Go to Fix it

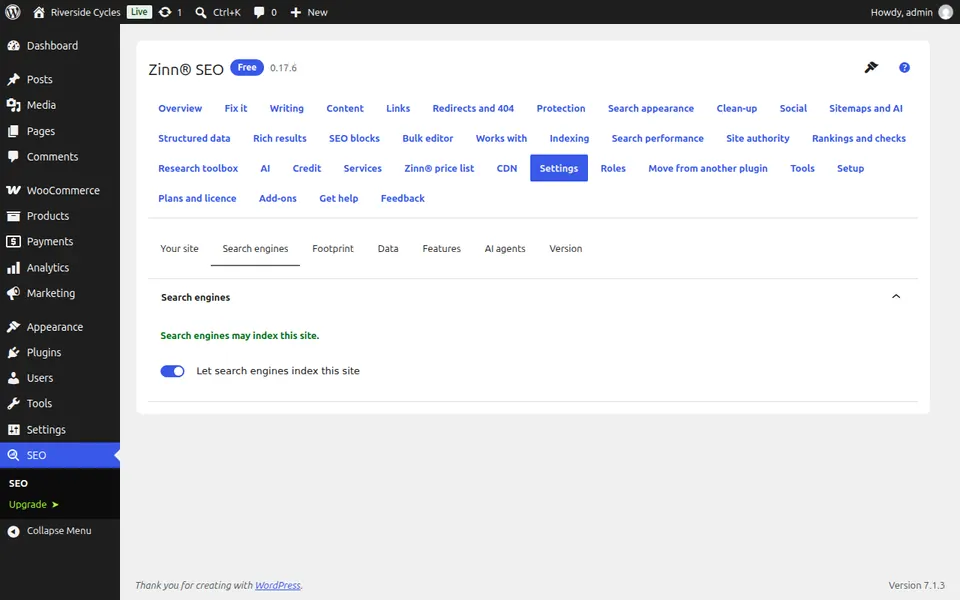tap(236, 108)
